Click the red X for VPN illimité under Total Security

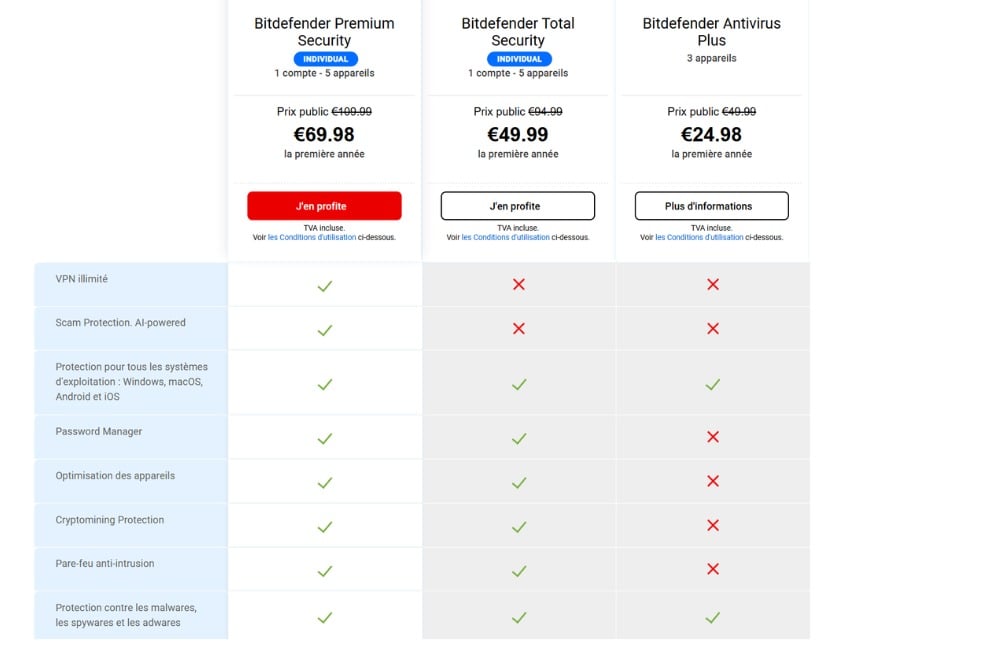pos(518,284)
